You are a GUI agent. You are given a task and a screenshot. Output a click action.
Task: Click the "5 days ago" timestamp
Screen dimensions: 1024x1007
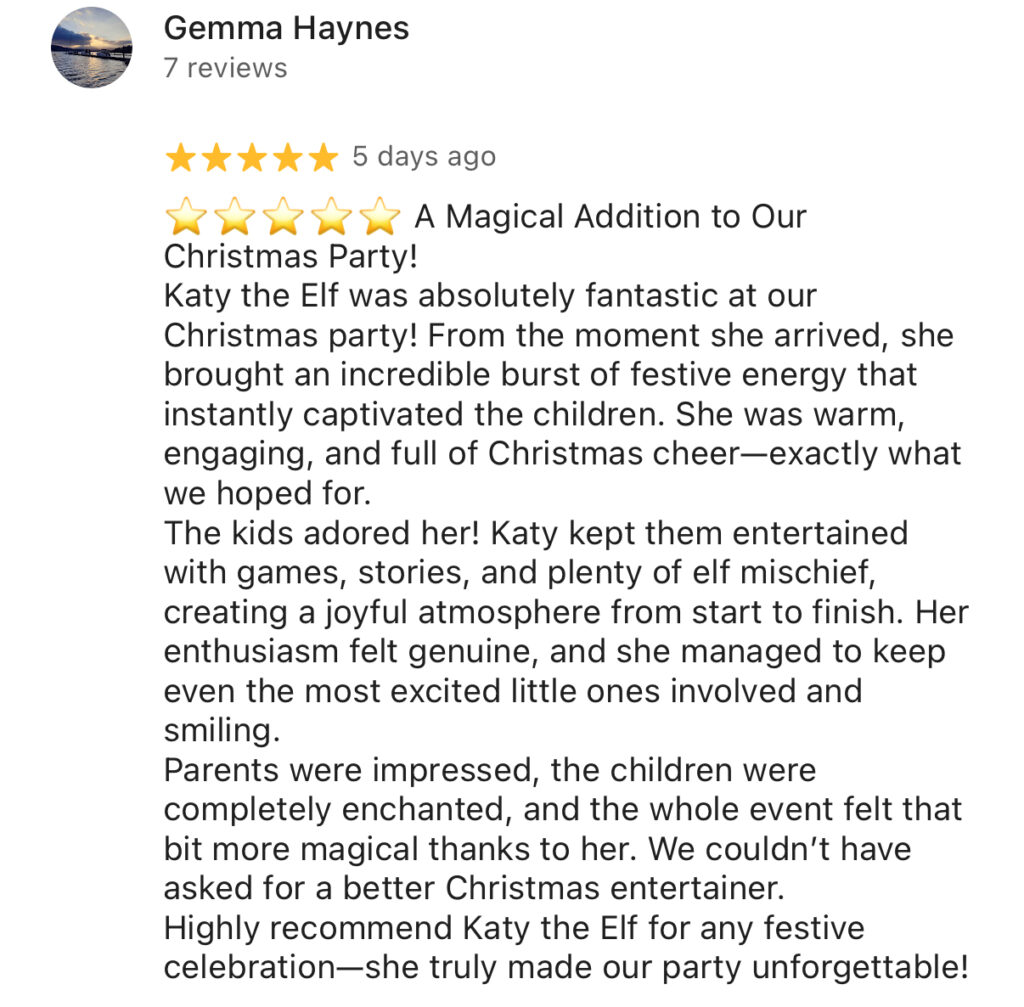click(423, 157)
